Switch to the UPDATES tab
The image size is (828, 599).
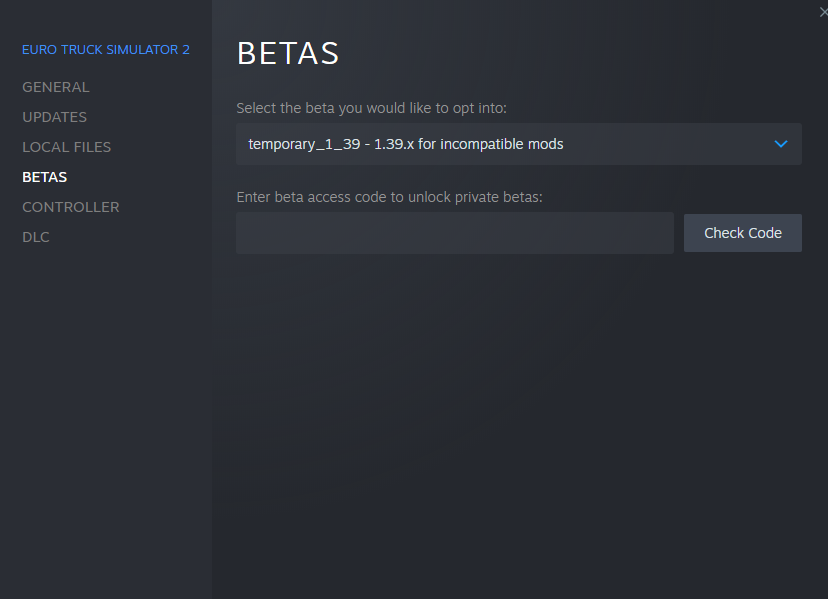coord(55,117)
